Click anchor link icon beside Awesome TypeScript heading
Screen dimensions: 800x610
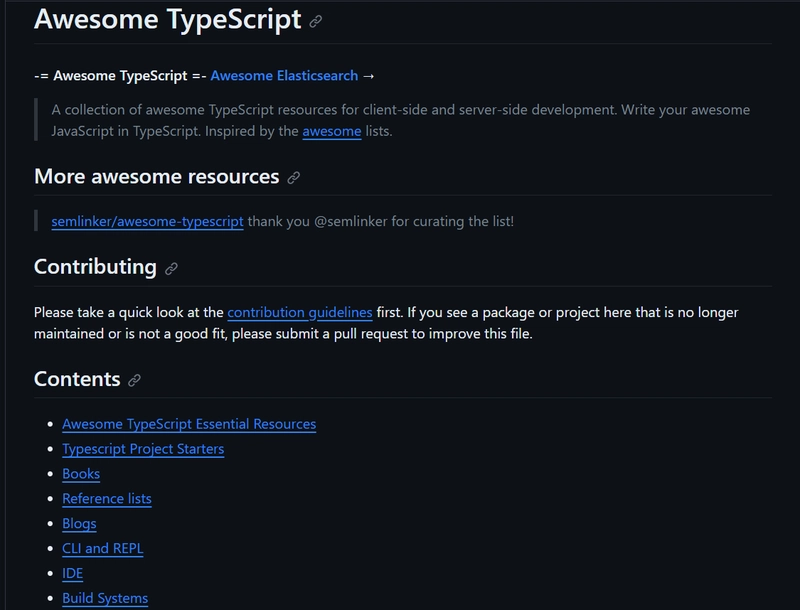316,21
